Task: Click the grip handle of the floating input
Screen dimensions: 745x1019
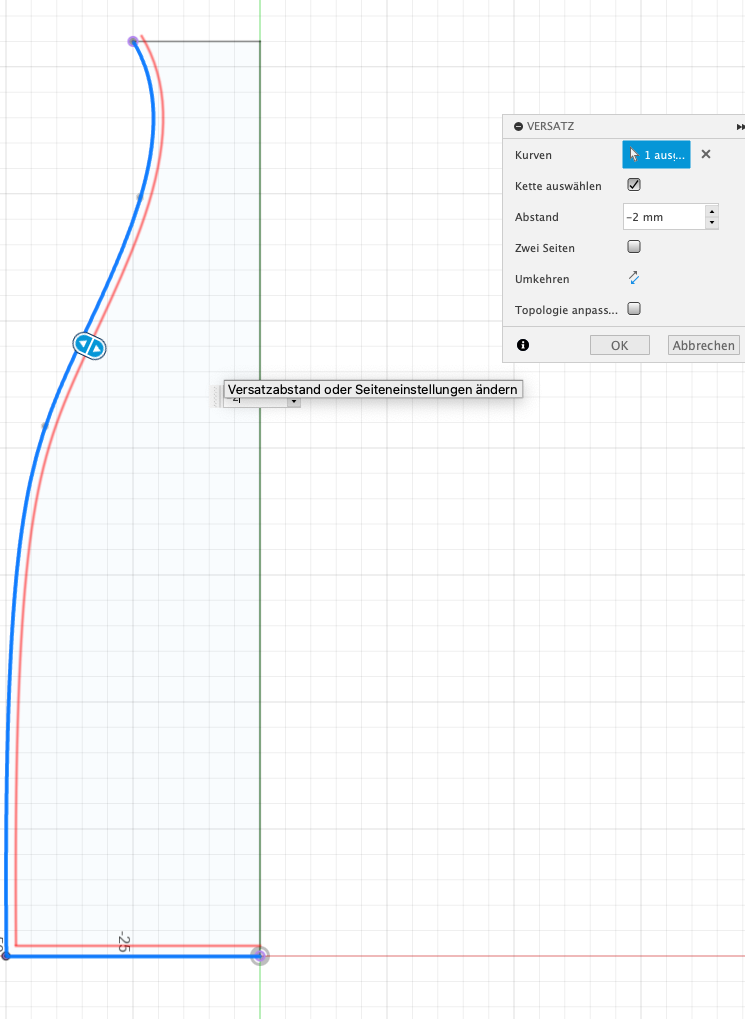Action: (x=216, y=398)
